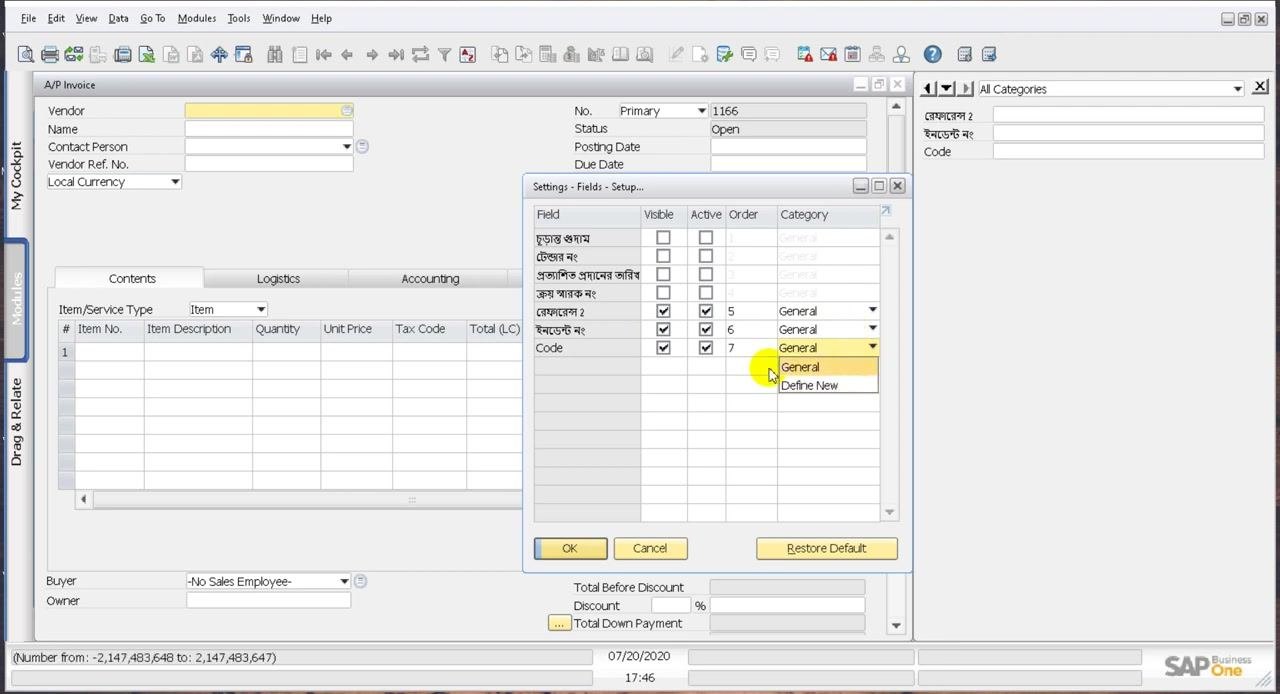Go to the First Data Record icon
This screenshot has width=1280, height=694.
323,55
